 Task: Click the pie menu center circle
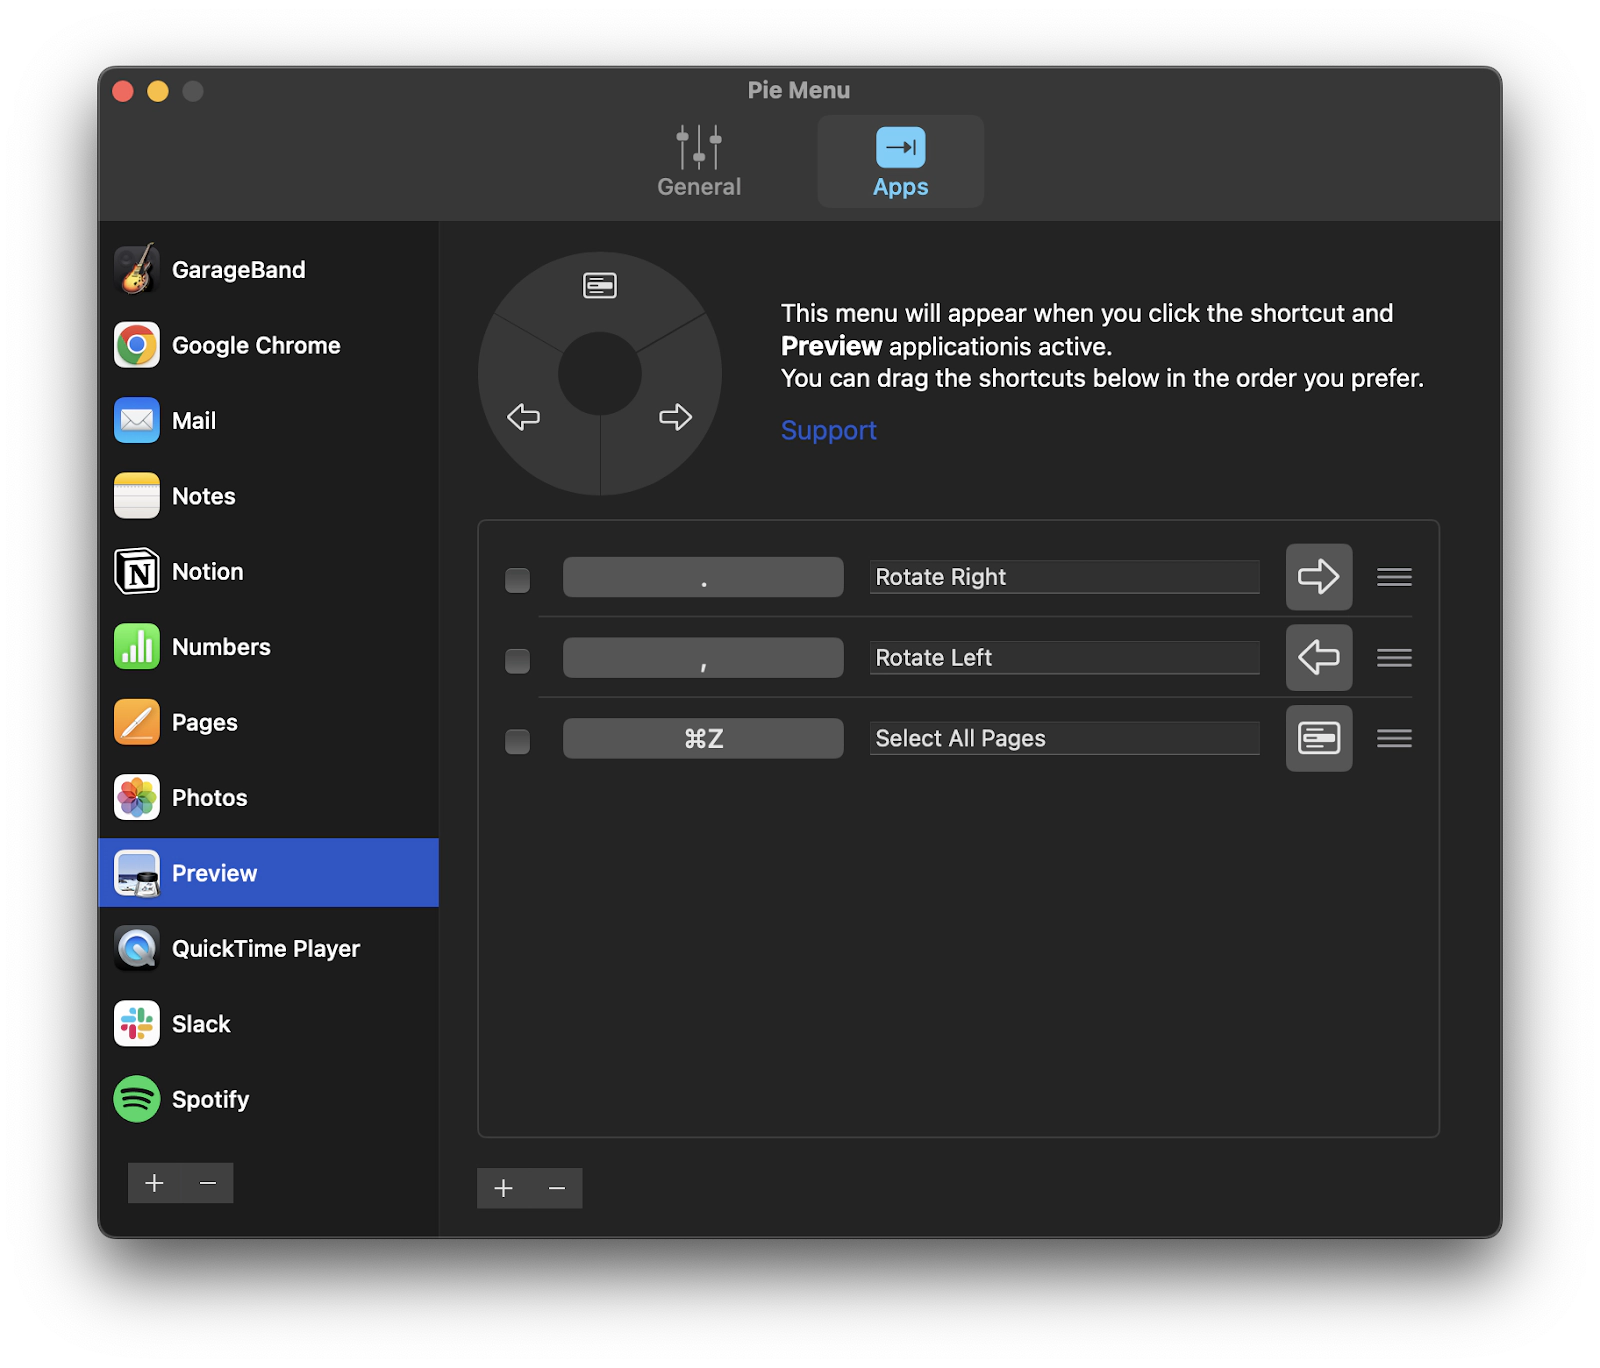[600, 373]
